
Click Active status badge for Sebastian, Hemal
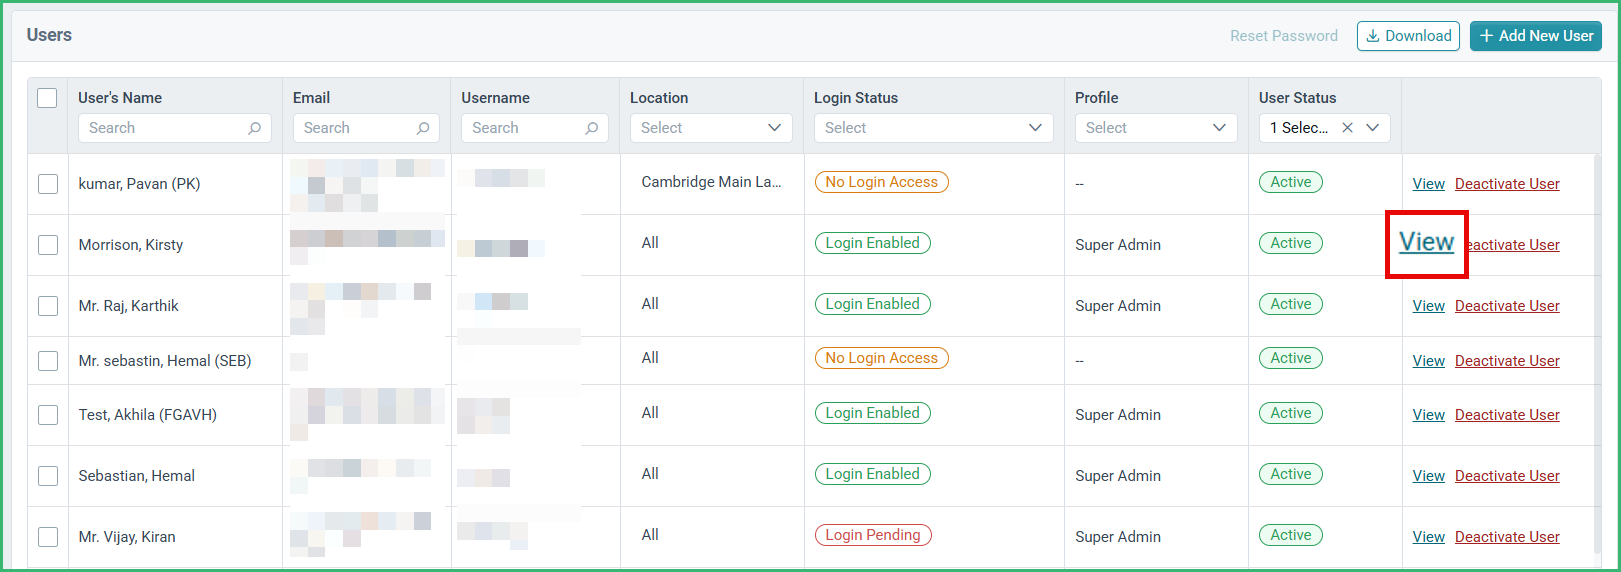click(x=1290, y=474)
